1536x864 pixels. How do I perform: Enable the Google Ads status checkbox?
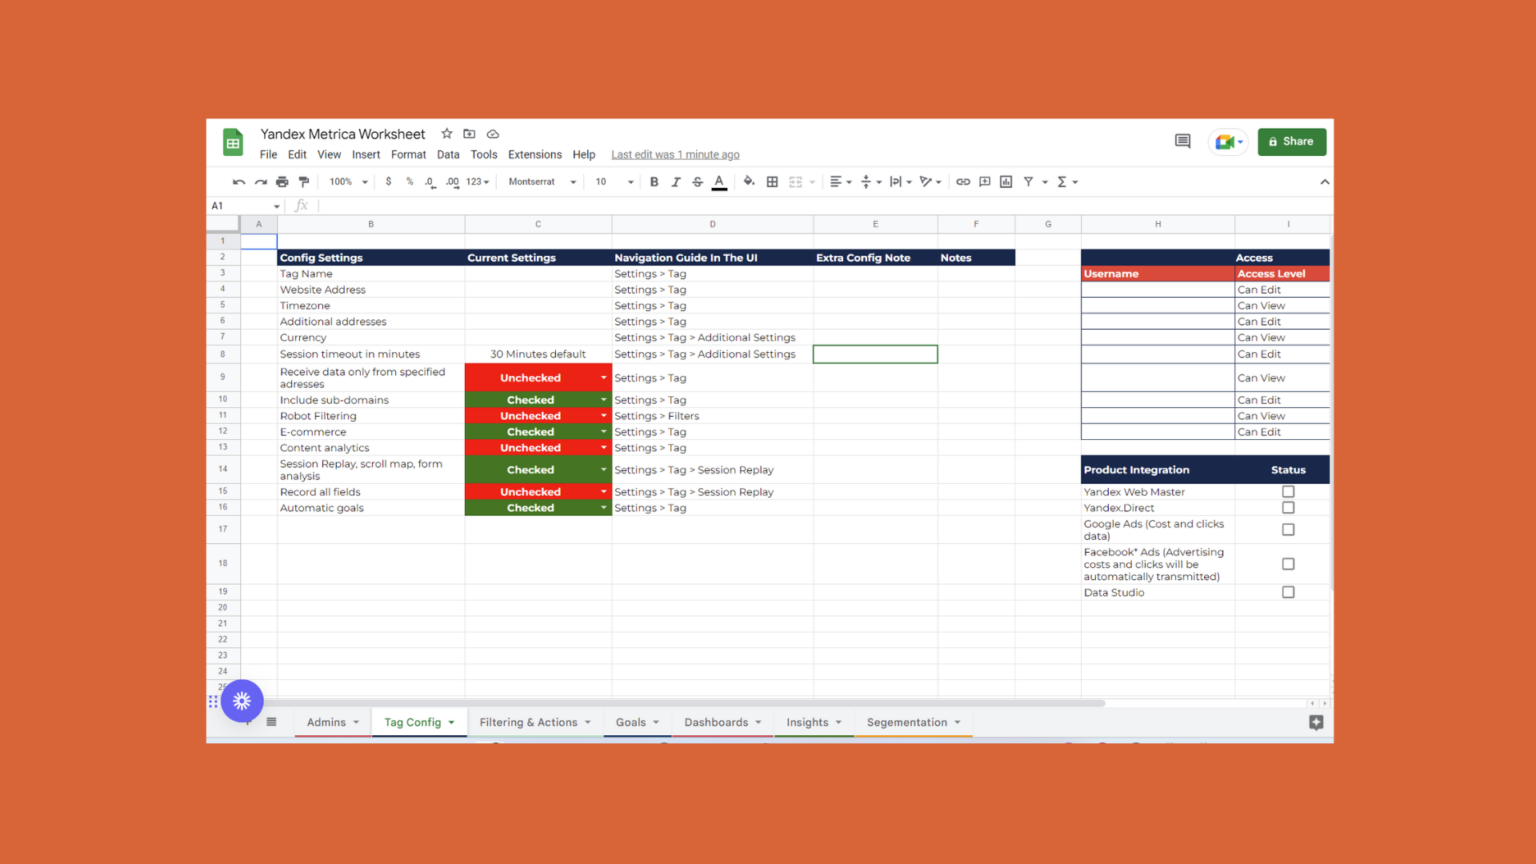click(1288, 529)
